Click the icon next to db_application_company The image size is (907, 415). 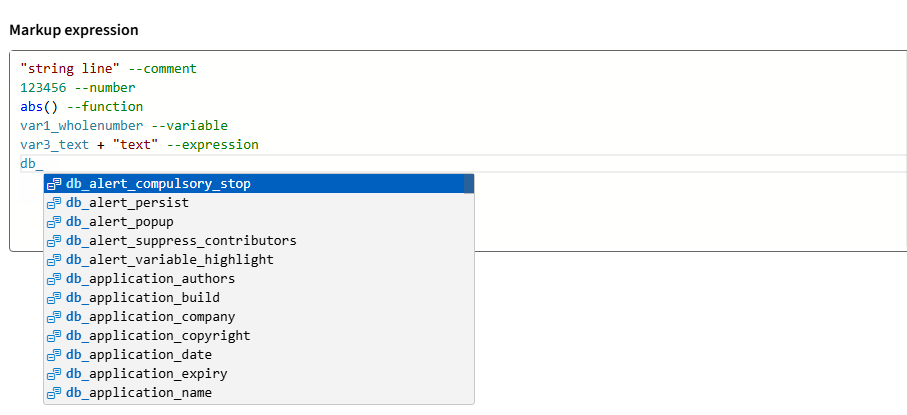tap(54, 317)
